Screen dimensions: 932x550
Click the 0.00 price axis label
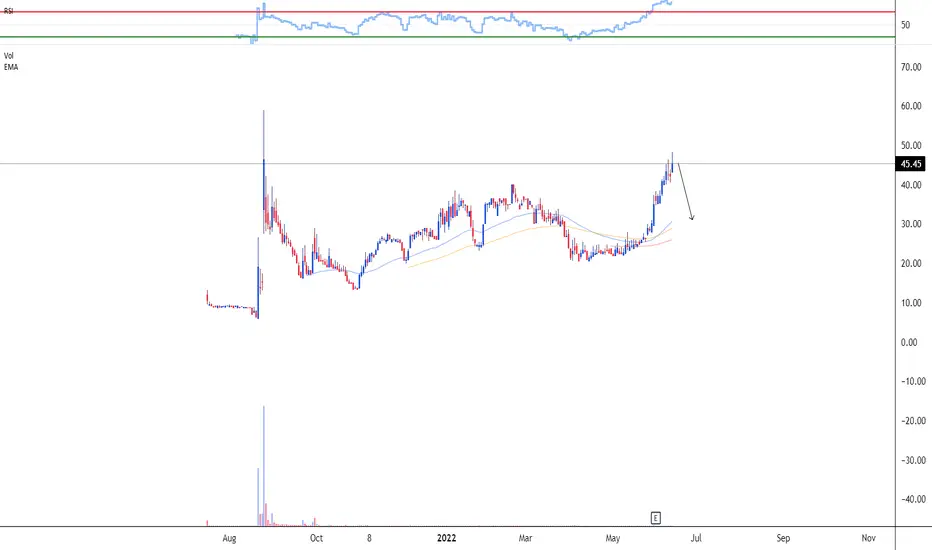point(909,342)
